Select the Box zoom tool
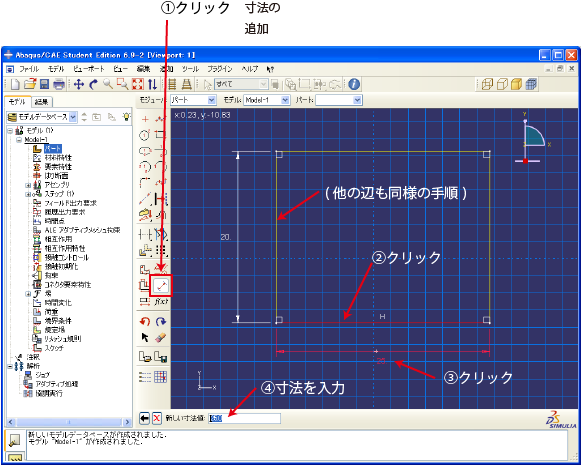The width and height of the screenshot is (581, 466). [123, 84]
